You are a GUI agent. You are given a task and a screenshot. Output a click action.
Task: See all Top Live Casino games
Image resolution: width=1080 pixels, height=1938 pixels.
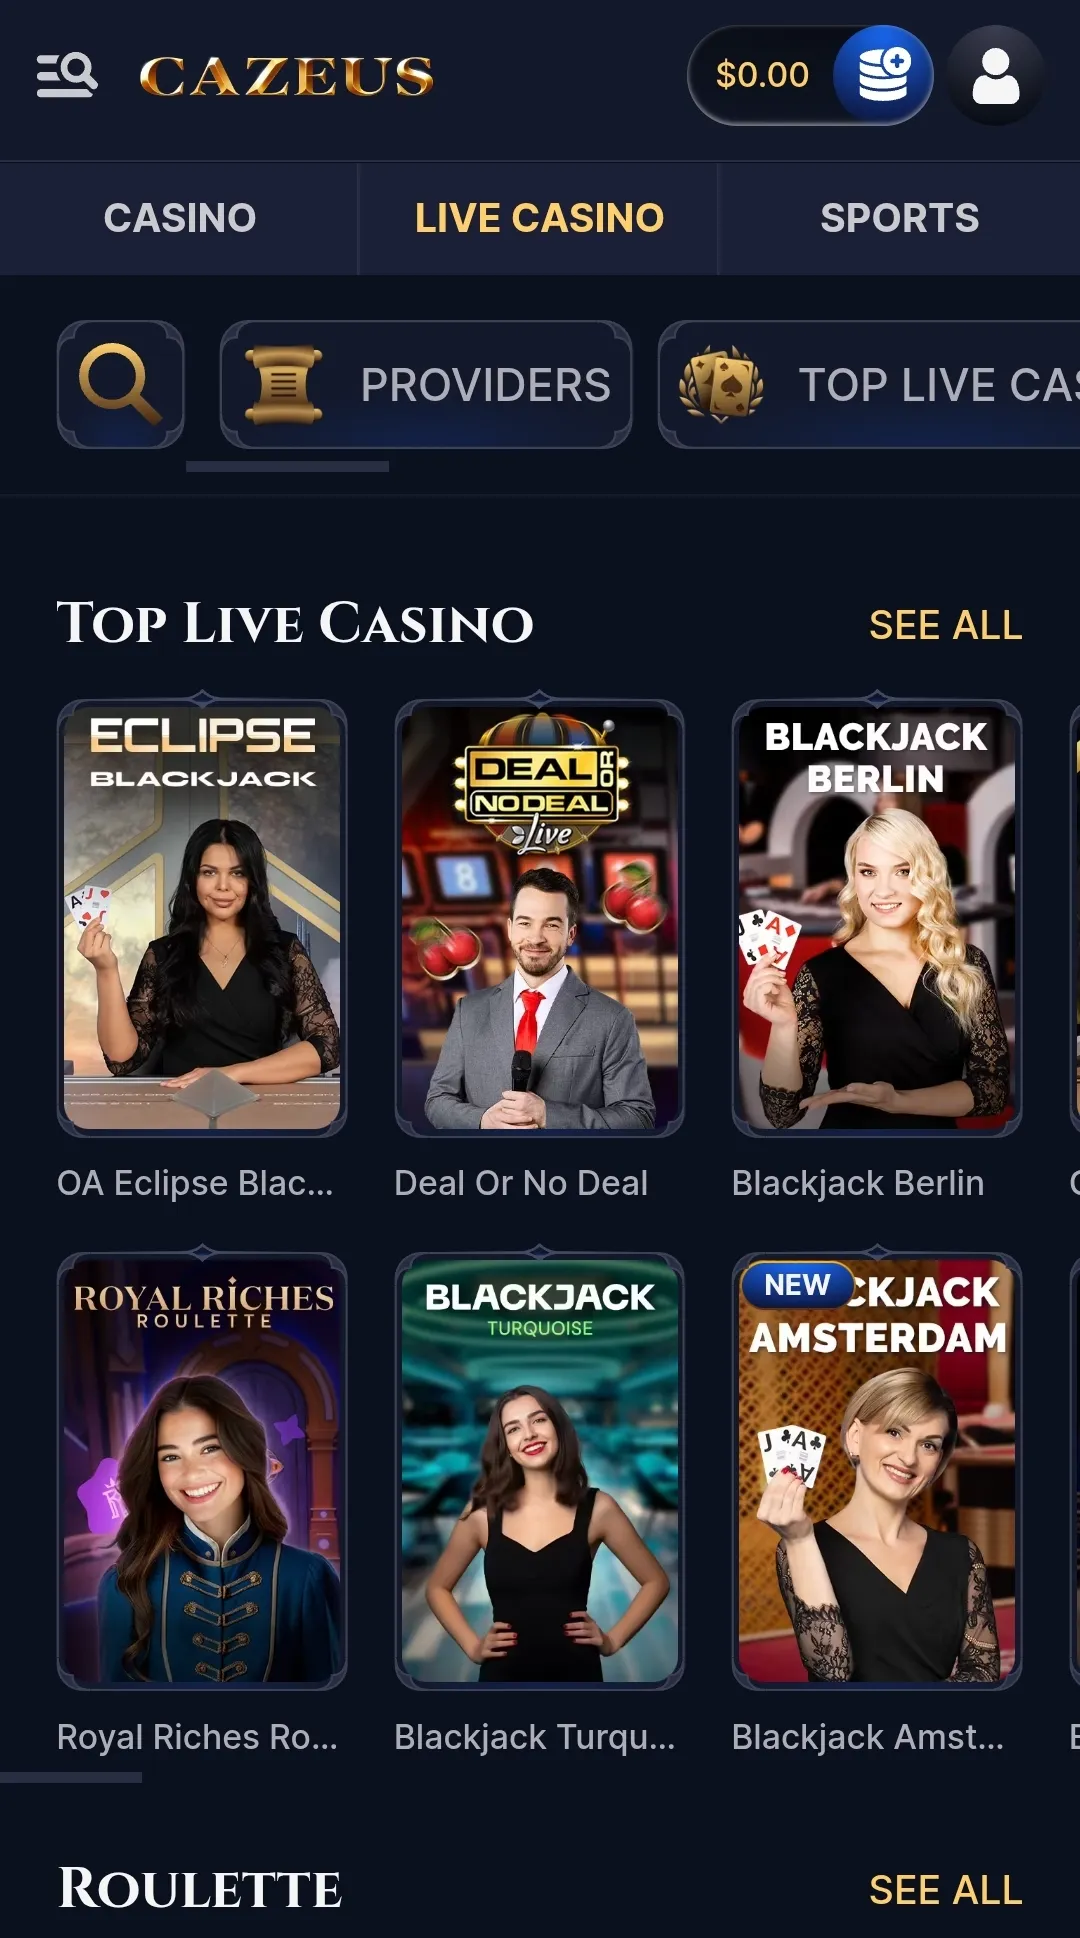[945, 625]
